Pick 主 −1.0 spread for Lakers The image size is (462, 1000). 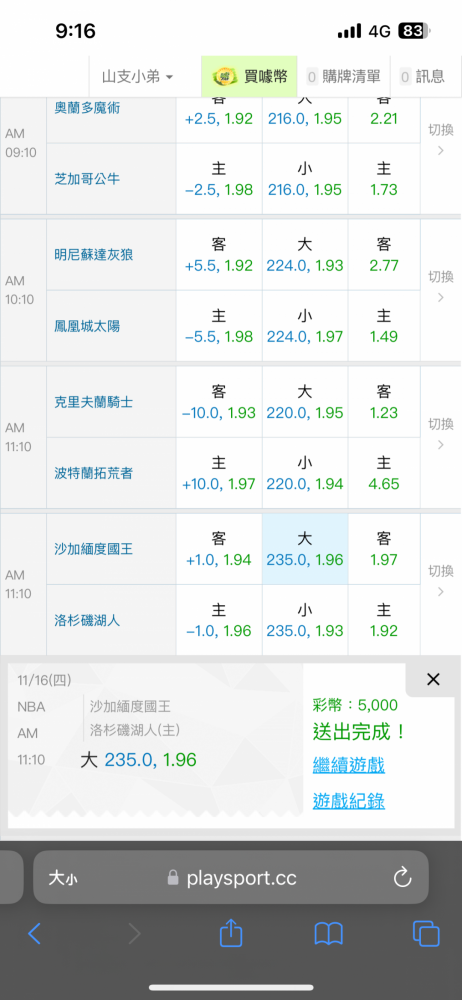click(x=219, y=621)
